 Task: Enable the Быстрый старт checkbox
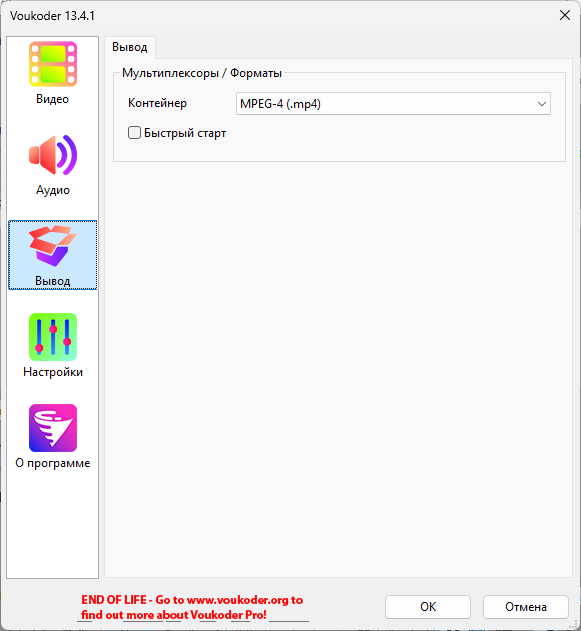(134, 132)
